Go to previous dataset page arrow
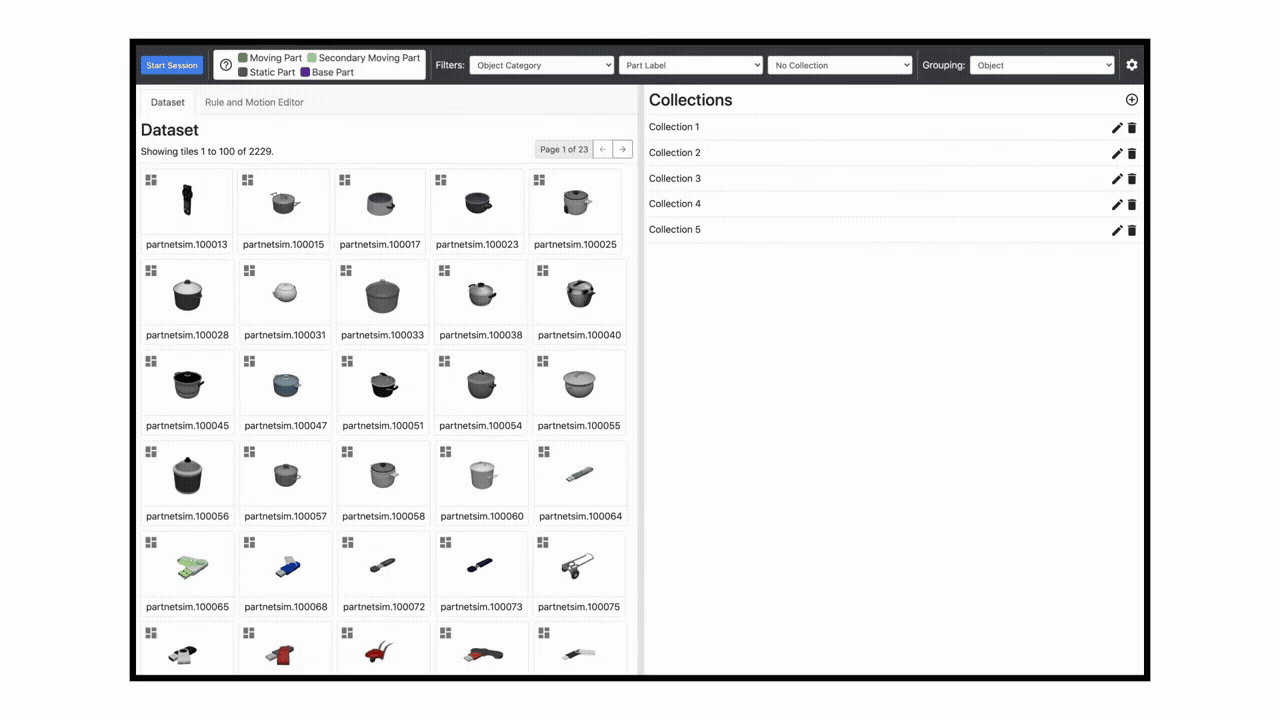This screenshot has height=720, width=1280. coord(602,150)
